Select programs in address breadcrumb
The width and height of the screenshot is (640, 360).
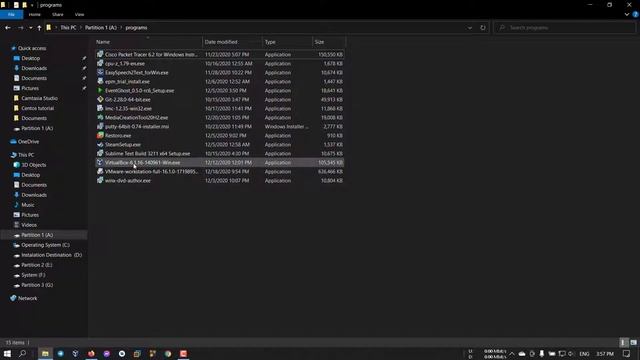(136, 28)
